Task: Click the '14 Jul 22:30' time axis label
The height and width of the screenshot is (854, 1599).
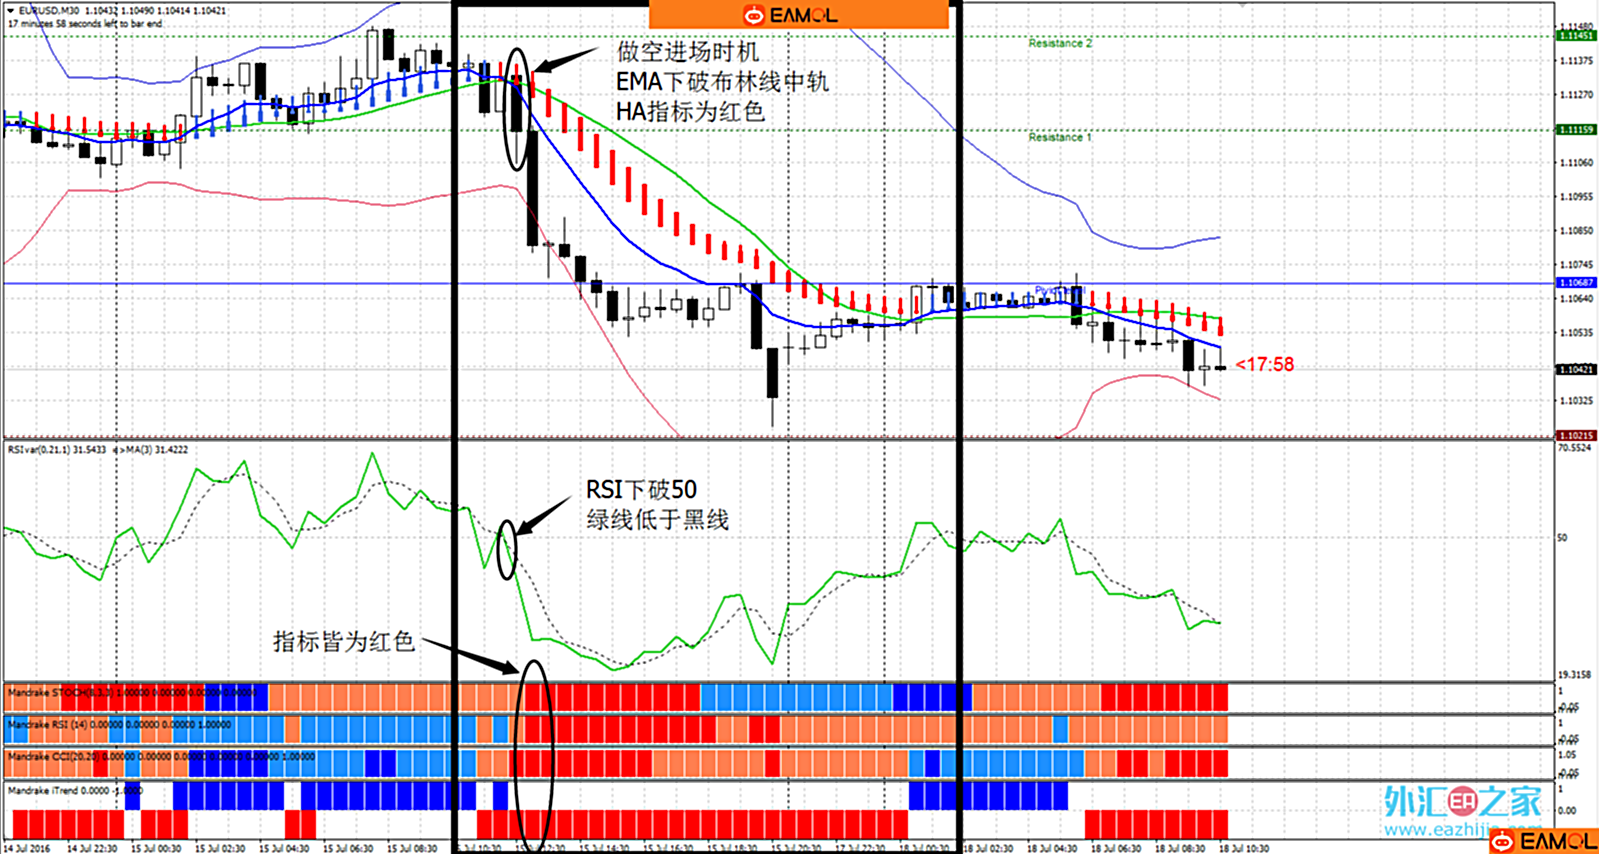Action: [x=92, y=848]
